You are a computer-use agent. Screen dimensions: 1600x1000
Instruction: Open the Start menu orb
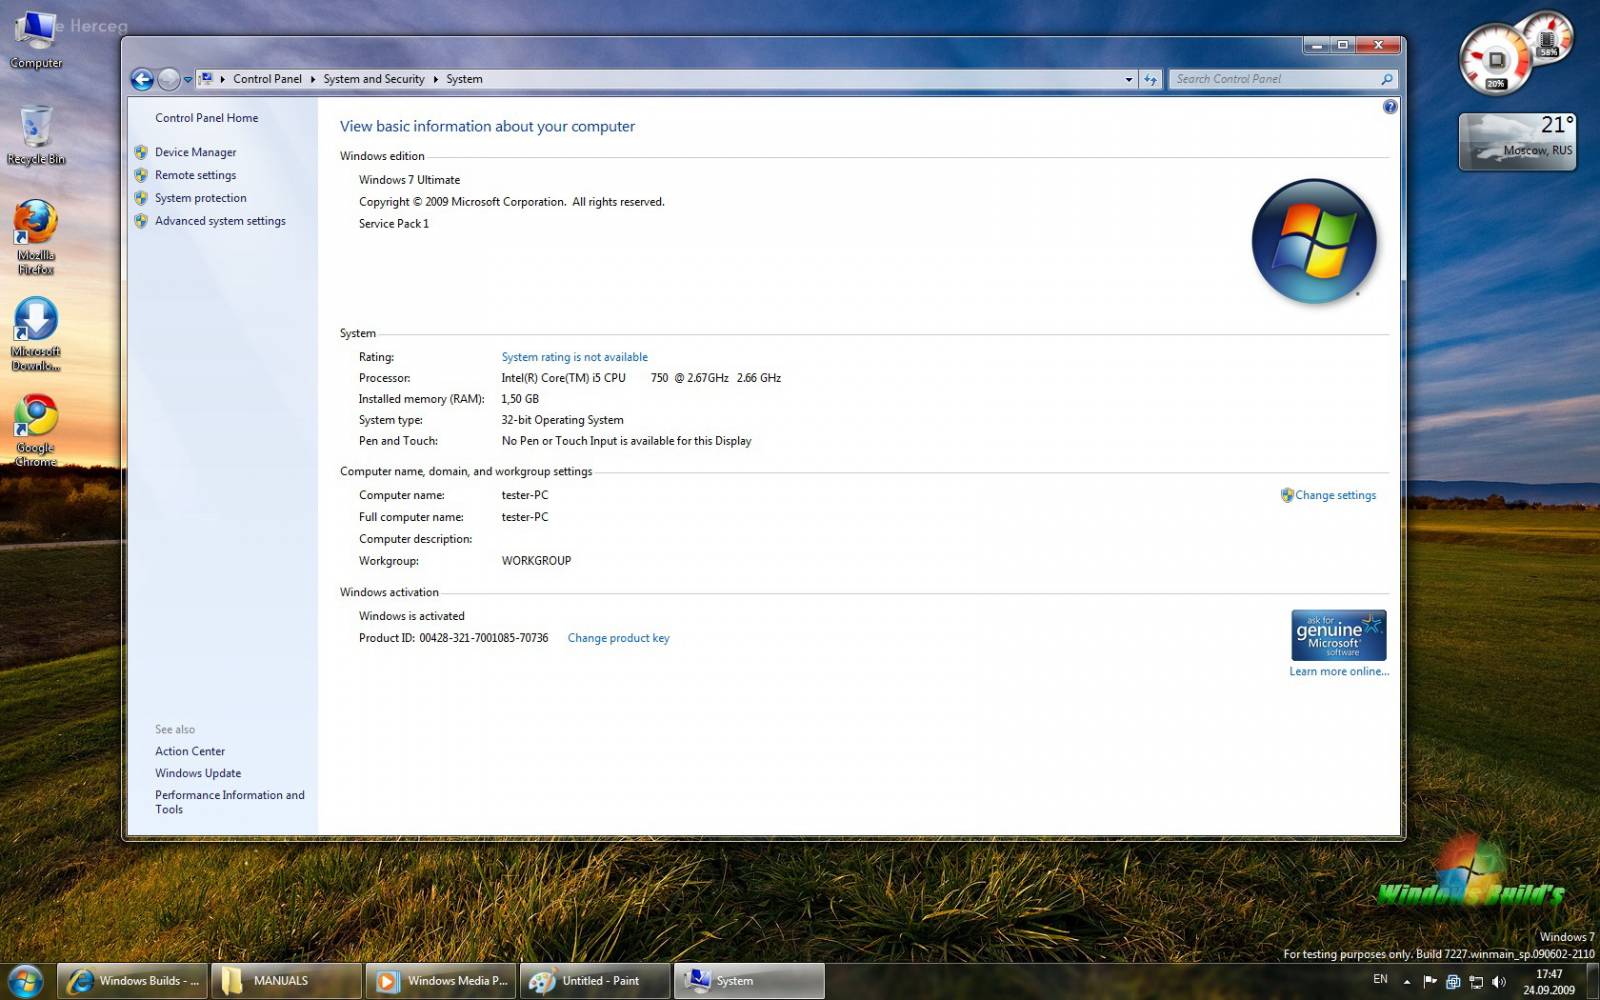click(25, 981)
